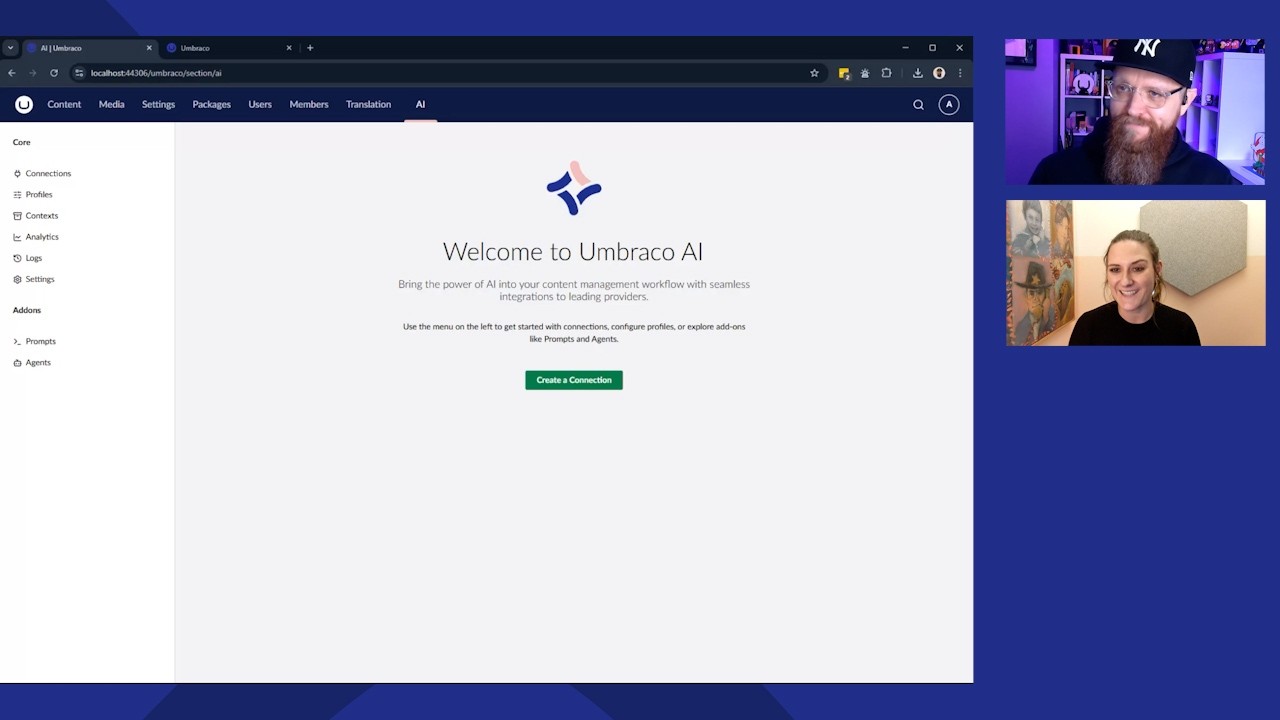Click the 'Addons' sidebar heading
Screen dimensions: 1280x720
[x=27, y=310]
